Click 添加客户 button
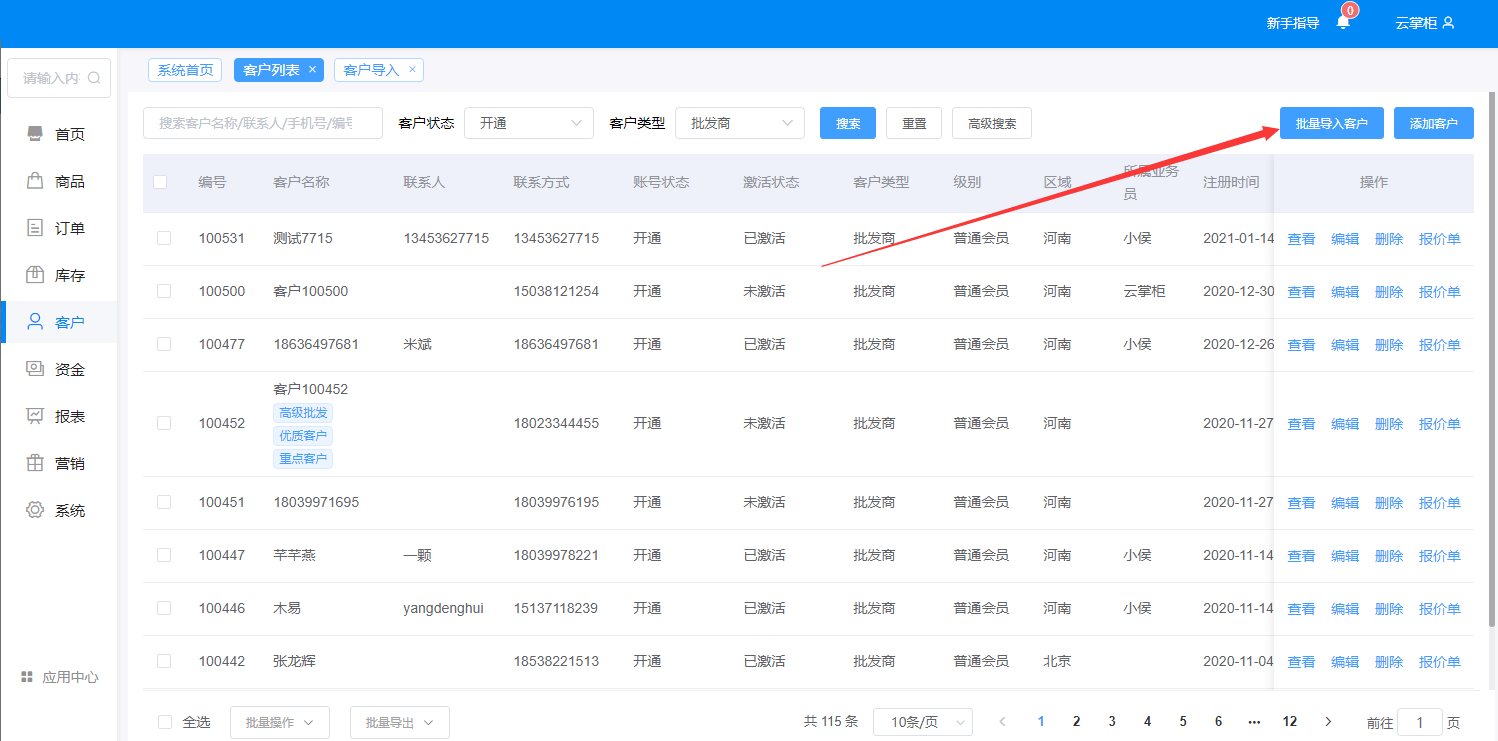 coord(1434,123)
